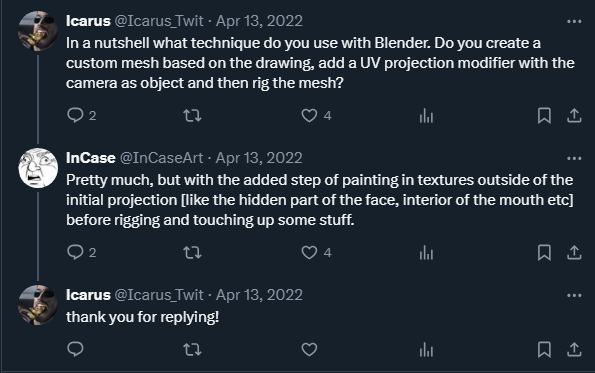The height and width of the screenshot is (373, 595).
Task: Open more options on 'thank you for replying' tweet
Action: tap(574, 295)
